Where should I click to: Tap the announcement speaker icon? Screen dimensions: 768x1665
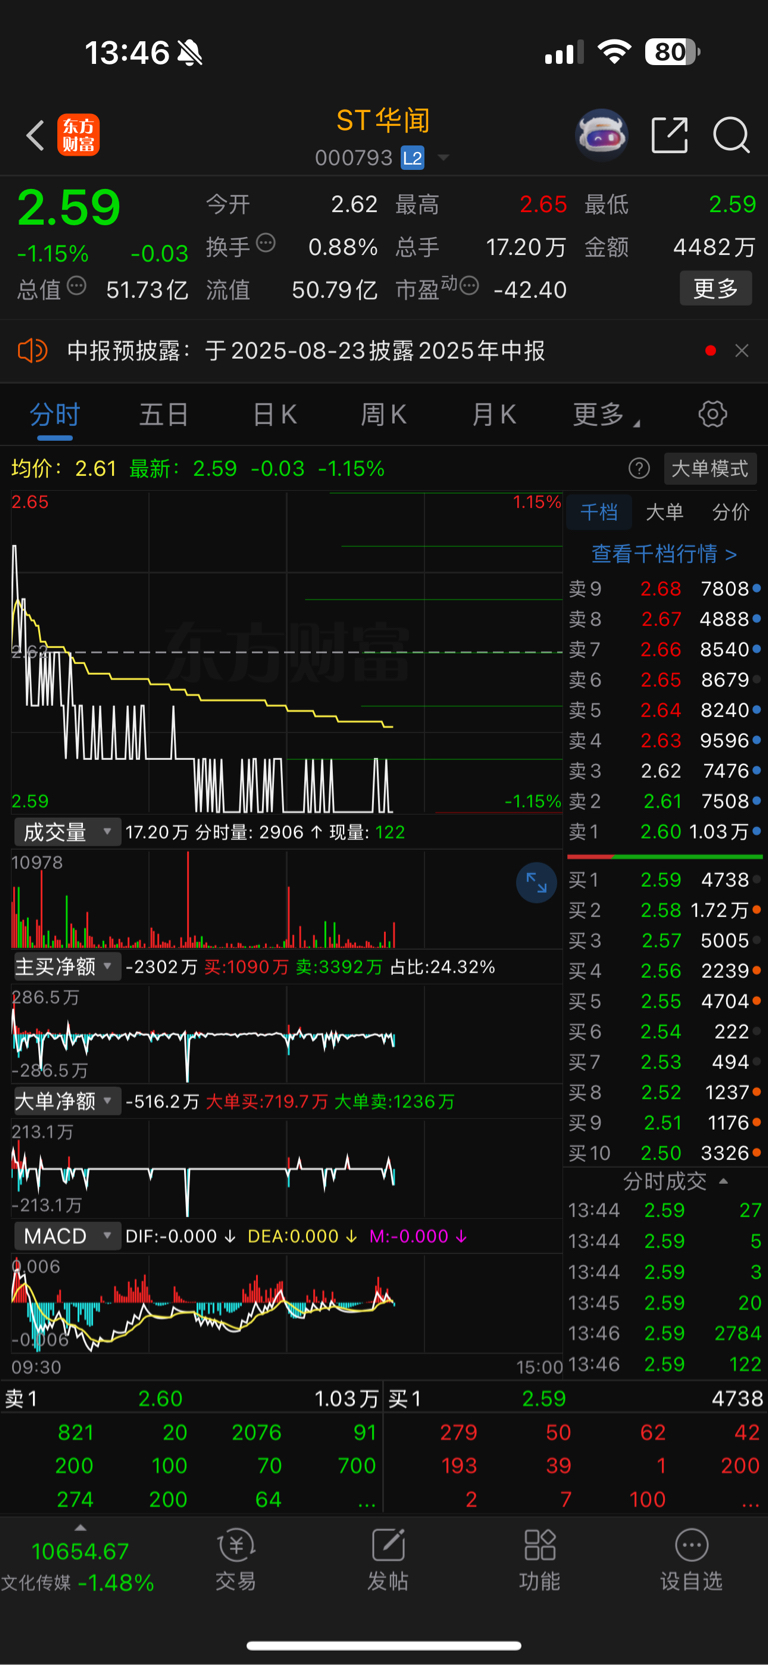coord(32,351)
